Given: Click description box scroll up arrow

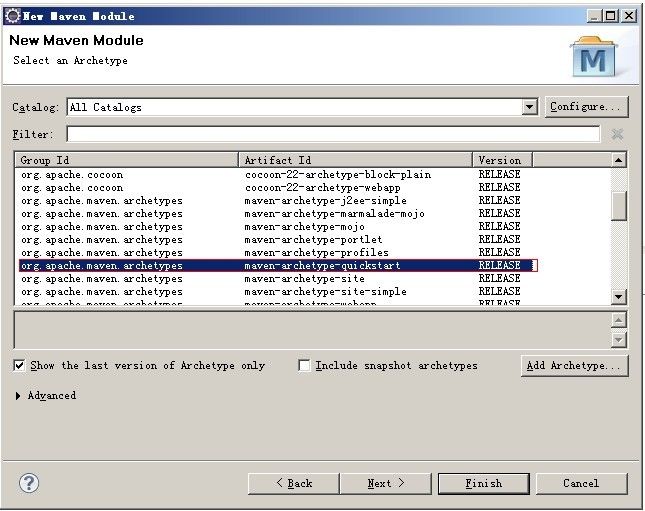Looking at the screenshot, I should pyautogui.click(x=619, y=320).
